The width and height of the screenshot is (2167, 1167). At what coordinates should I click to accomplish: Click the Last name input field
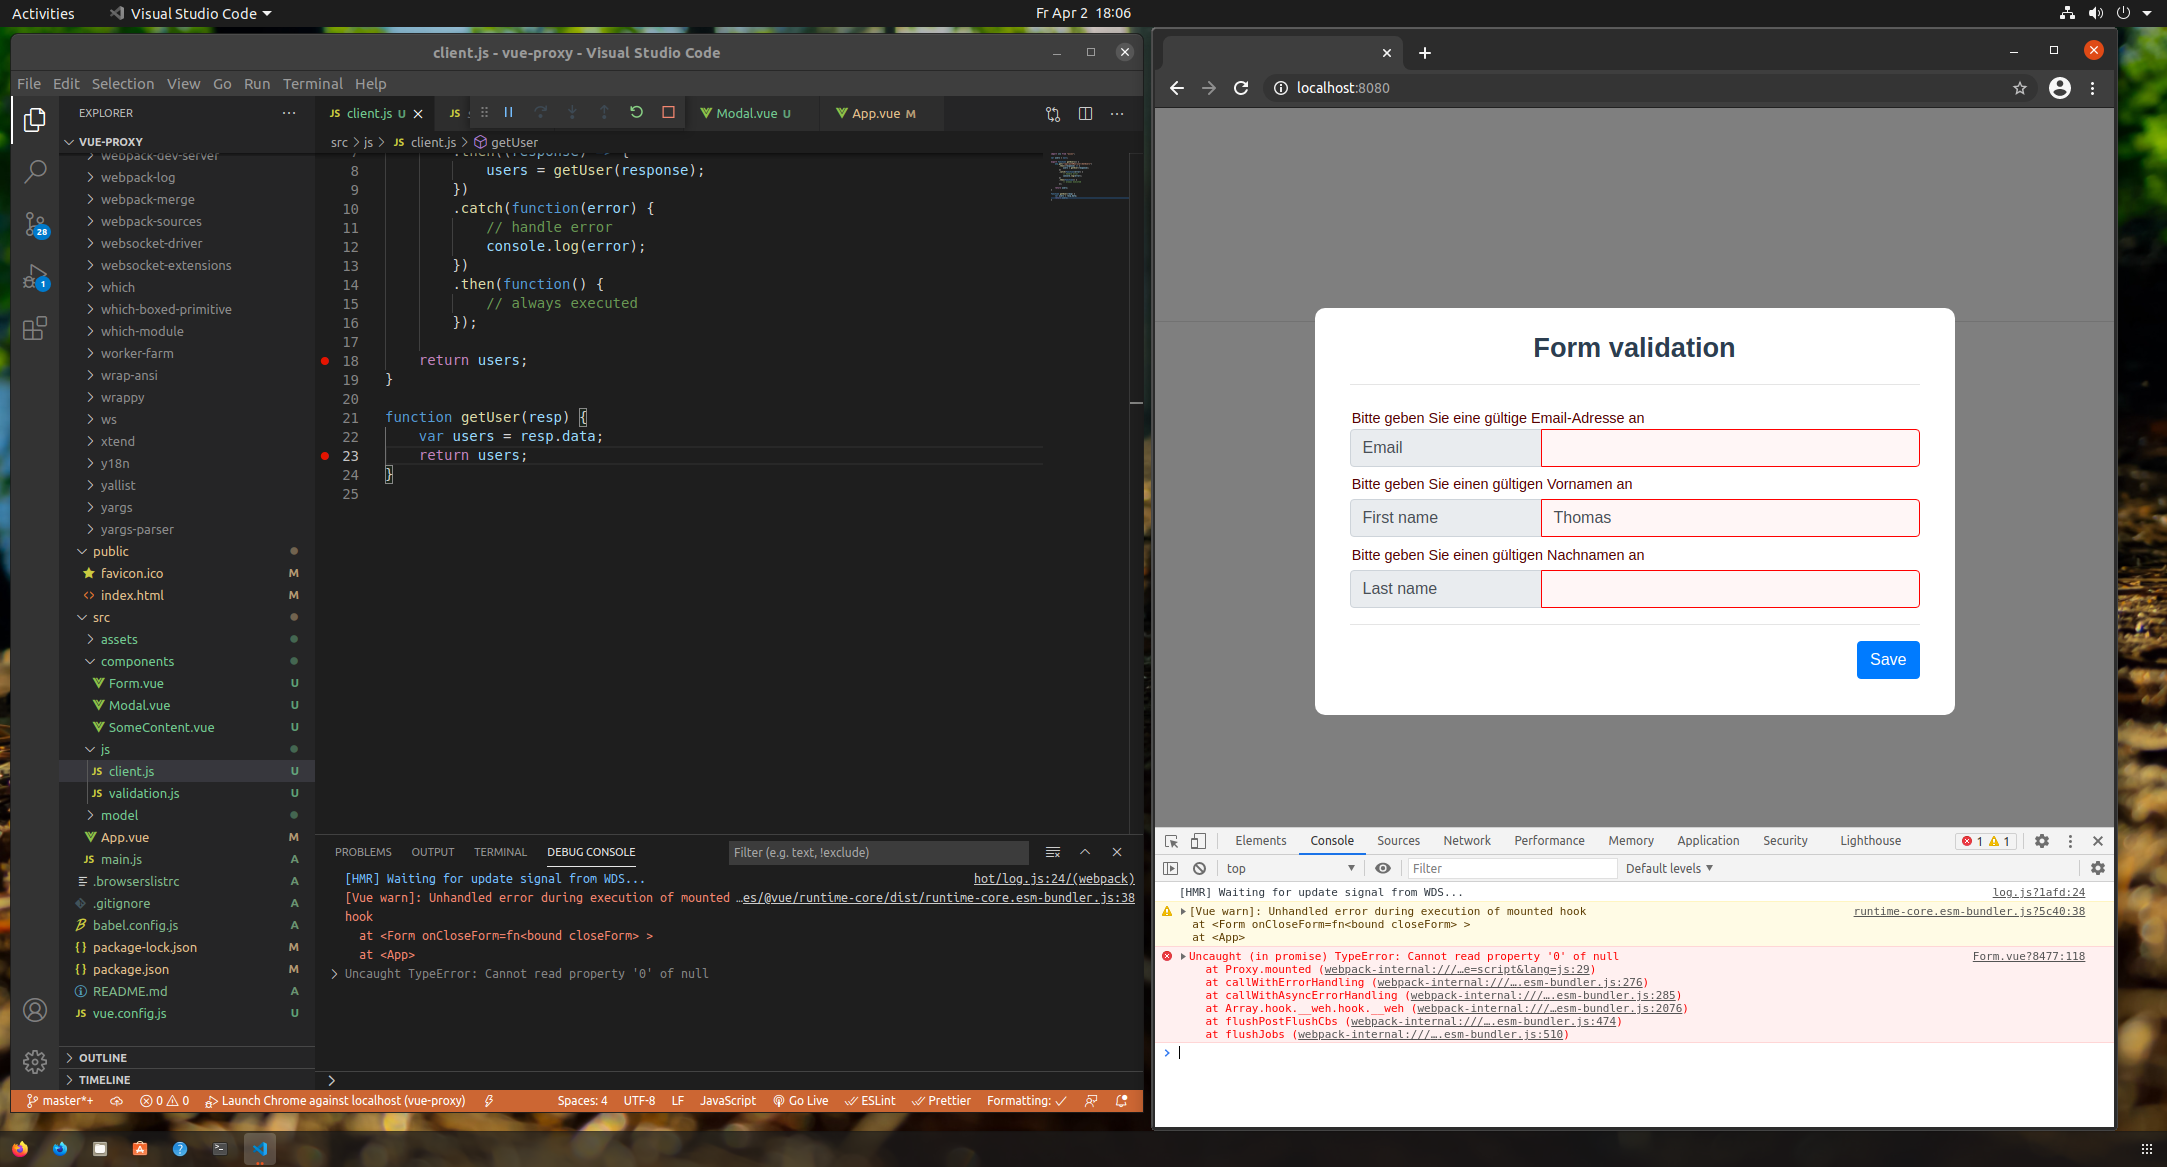pyautogui.click(x=1729, y=589)
